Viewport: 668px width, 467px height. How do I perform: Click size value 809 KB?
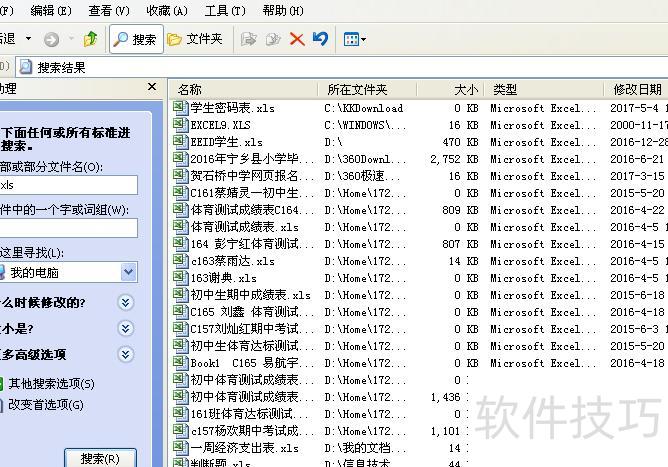[x=460, y=210]
